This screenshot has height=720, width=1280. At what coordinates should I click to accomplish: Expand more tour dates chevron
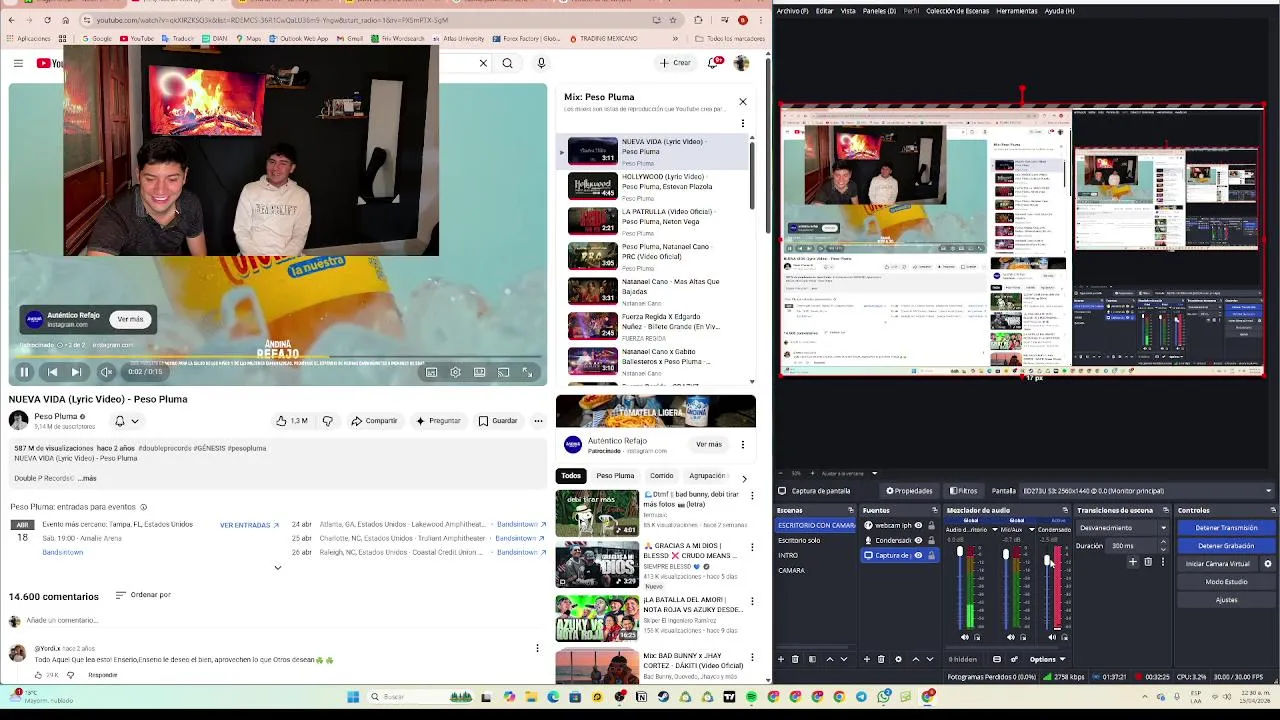pos(278,568)
